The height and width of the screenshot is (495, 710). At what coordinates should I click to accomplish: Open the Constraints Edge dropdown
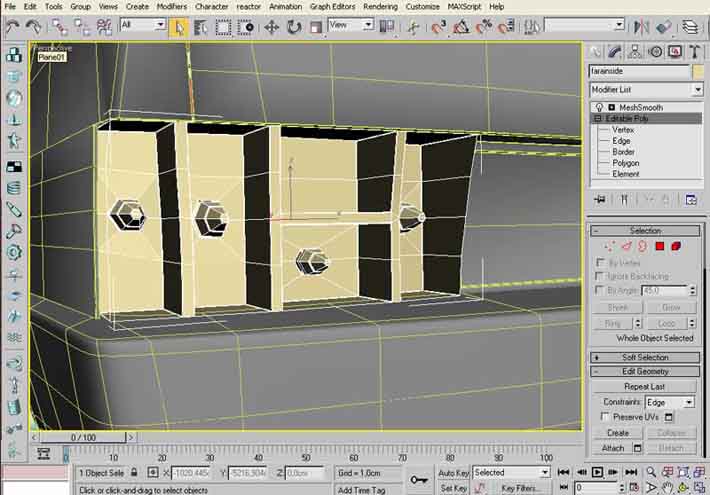click(668, 402)
